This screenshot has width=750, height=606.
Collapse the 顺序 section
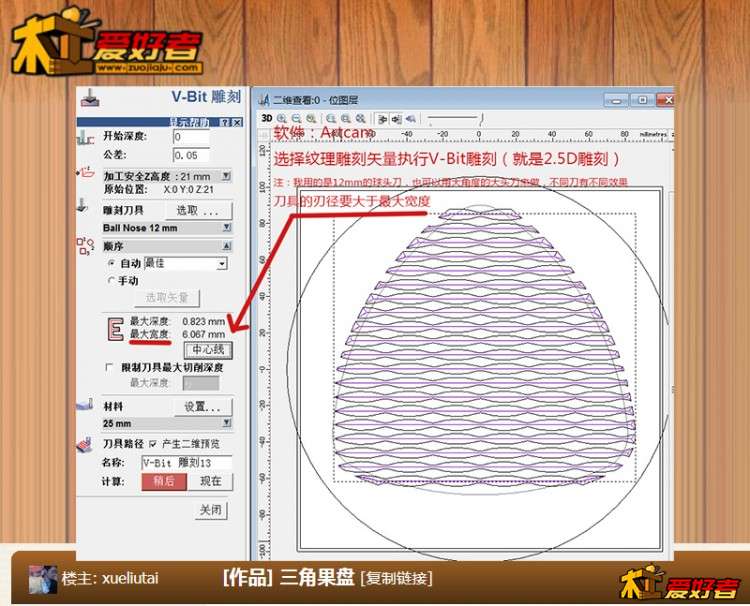(x=227, y=246)
